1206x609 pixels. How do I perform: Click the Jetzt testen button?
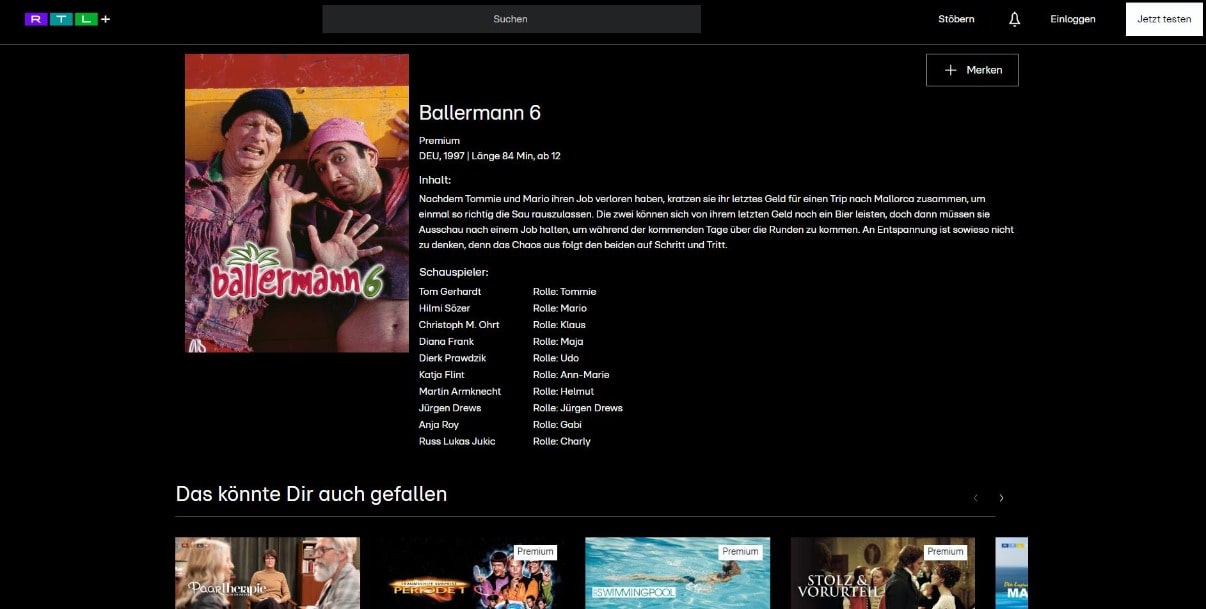point(1164,19)
